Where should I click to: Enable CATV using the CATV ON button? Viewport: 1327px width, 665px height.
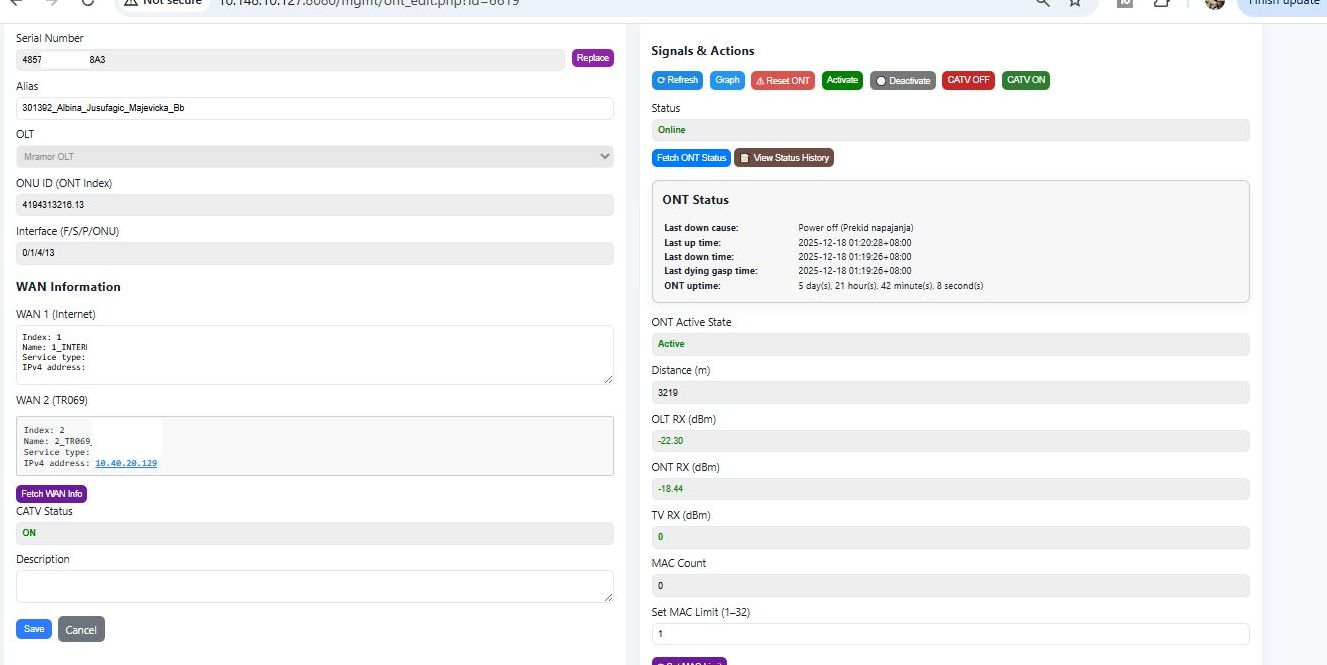click(x=1025, y=80)
